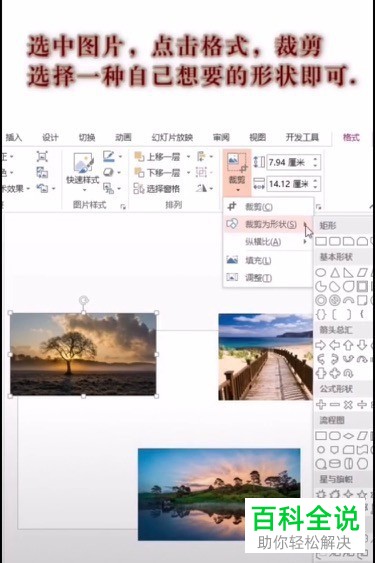The image size is (375, 563).
Task: Select the minus sign shape in 公式形状
Action: (x=334, y=405)
